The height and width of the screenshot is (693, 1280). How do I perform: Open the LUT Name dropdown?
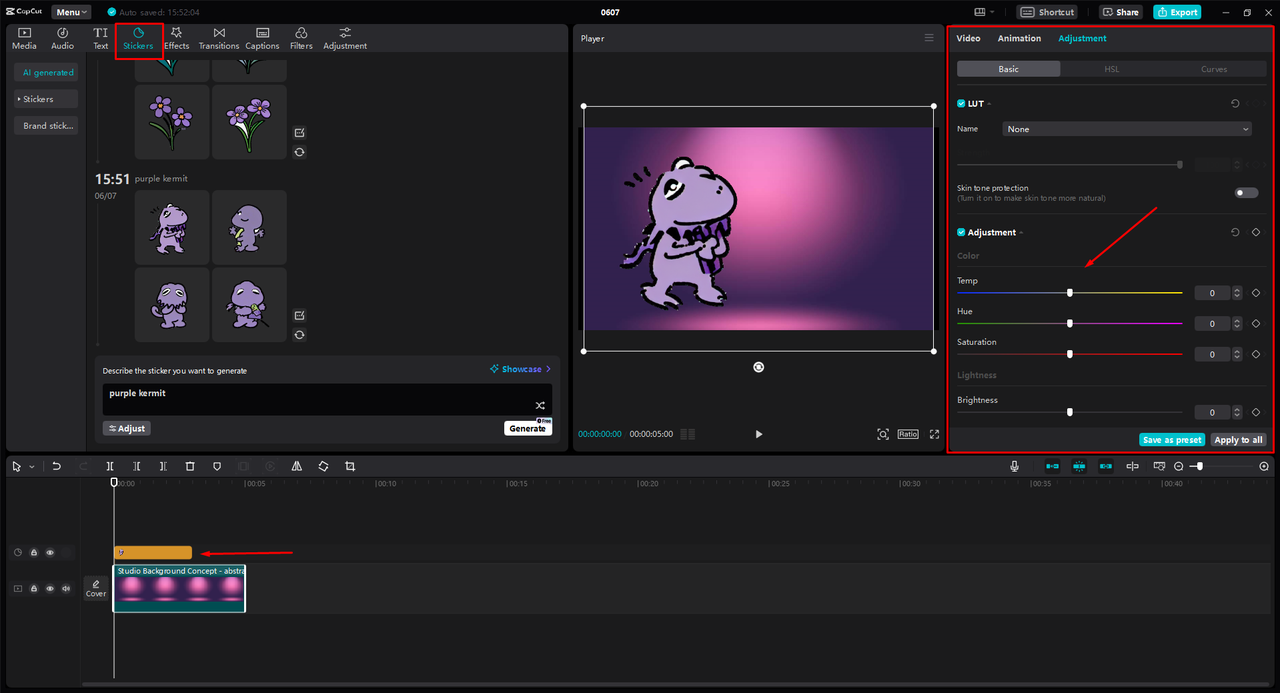[1127, 129]
